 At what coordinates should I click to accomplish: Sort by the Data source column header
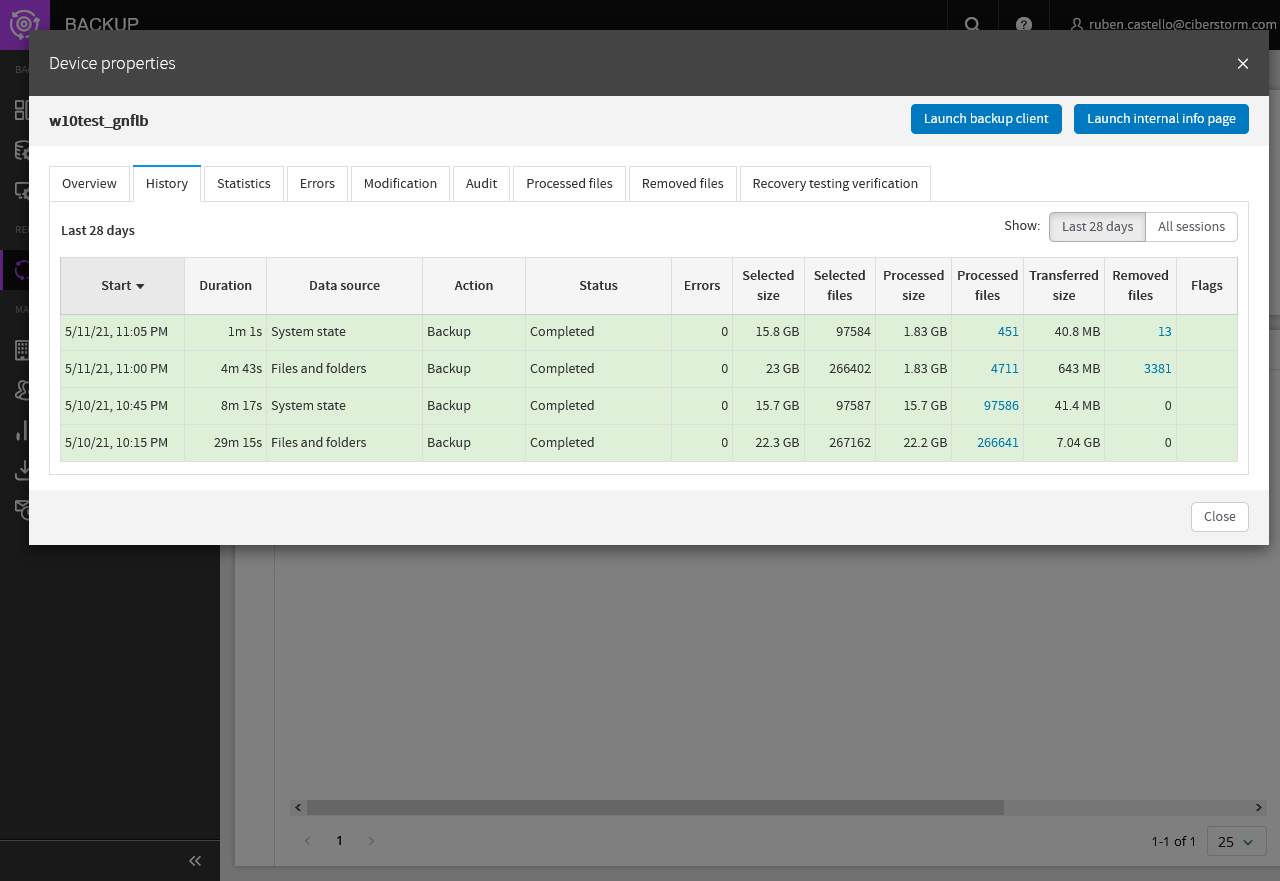[x=344, y=286]
